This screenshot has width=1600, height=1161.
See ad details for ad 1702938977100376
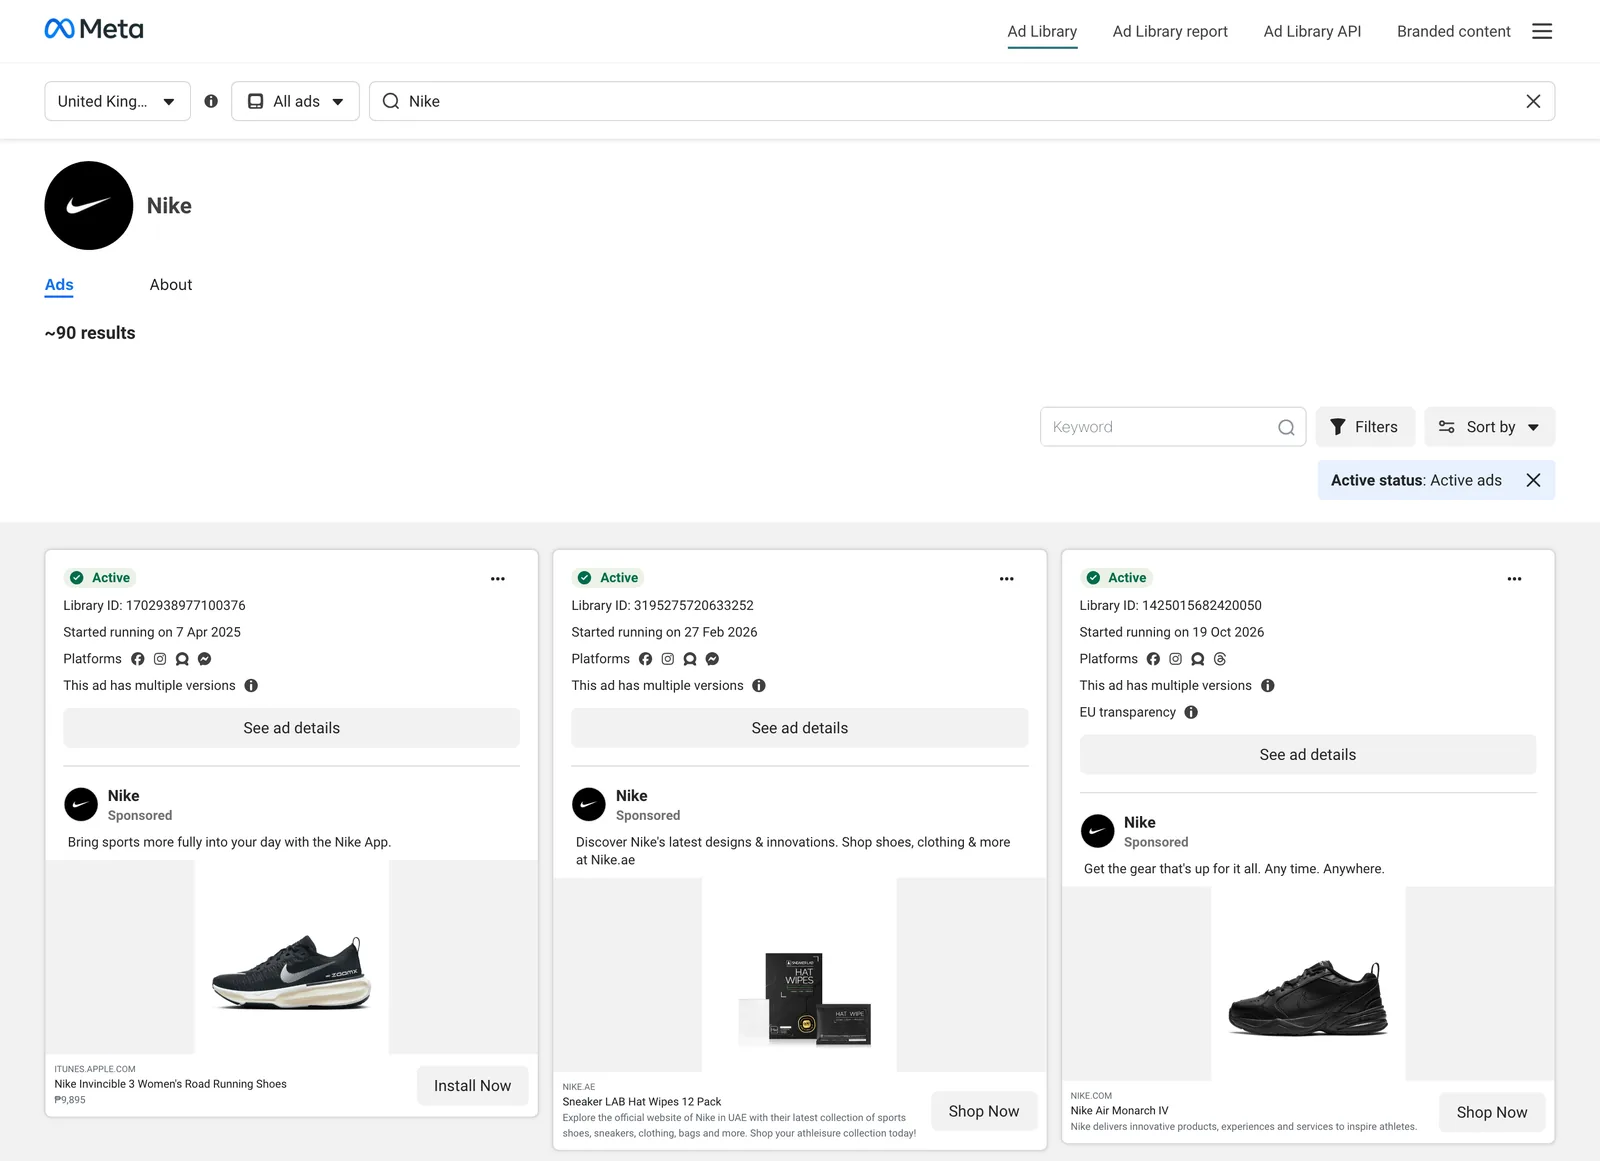point(291,728)
